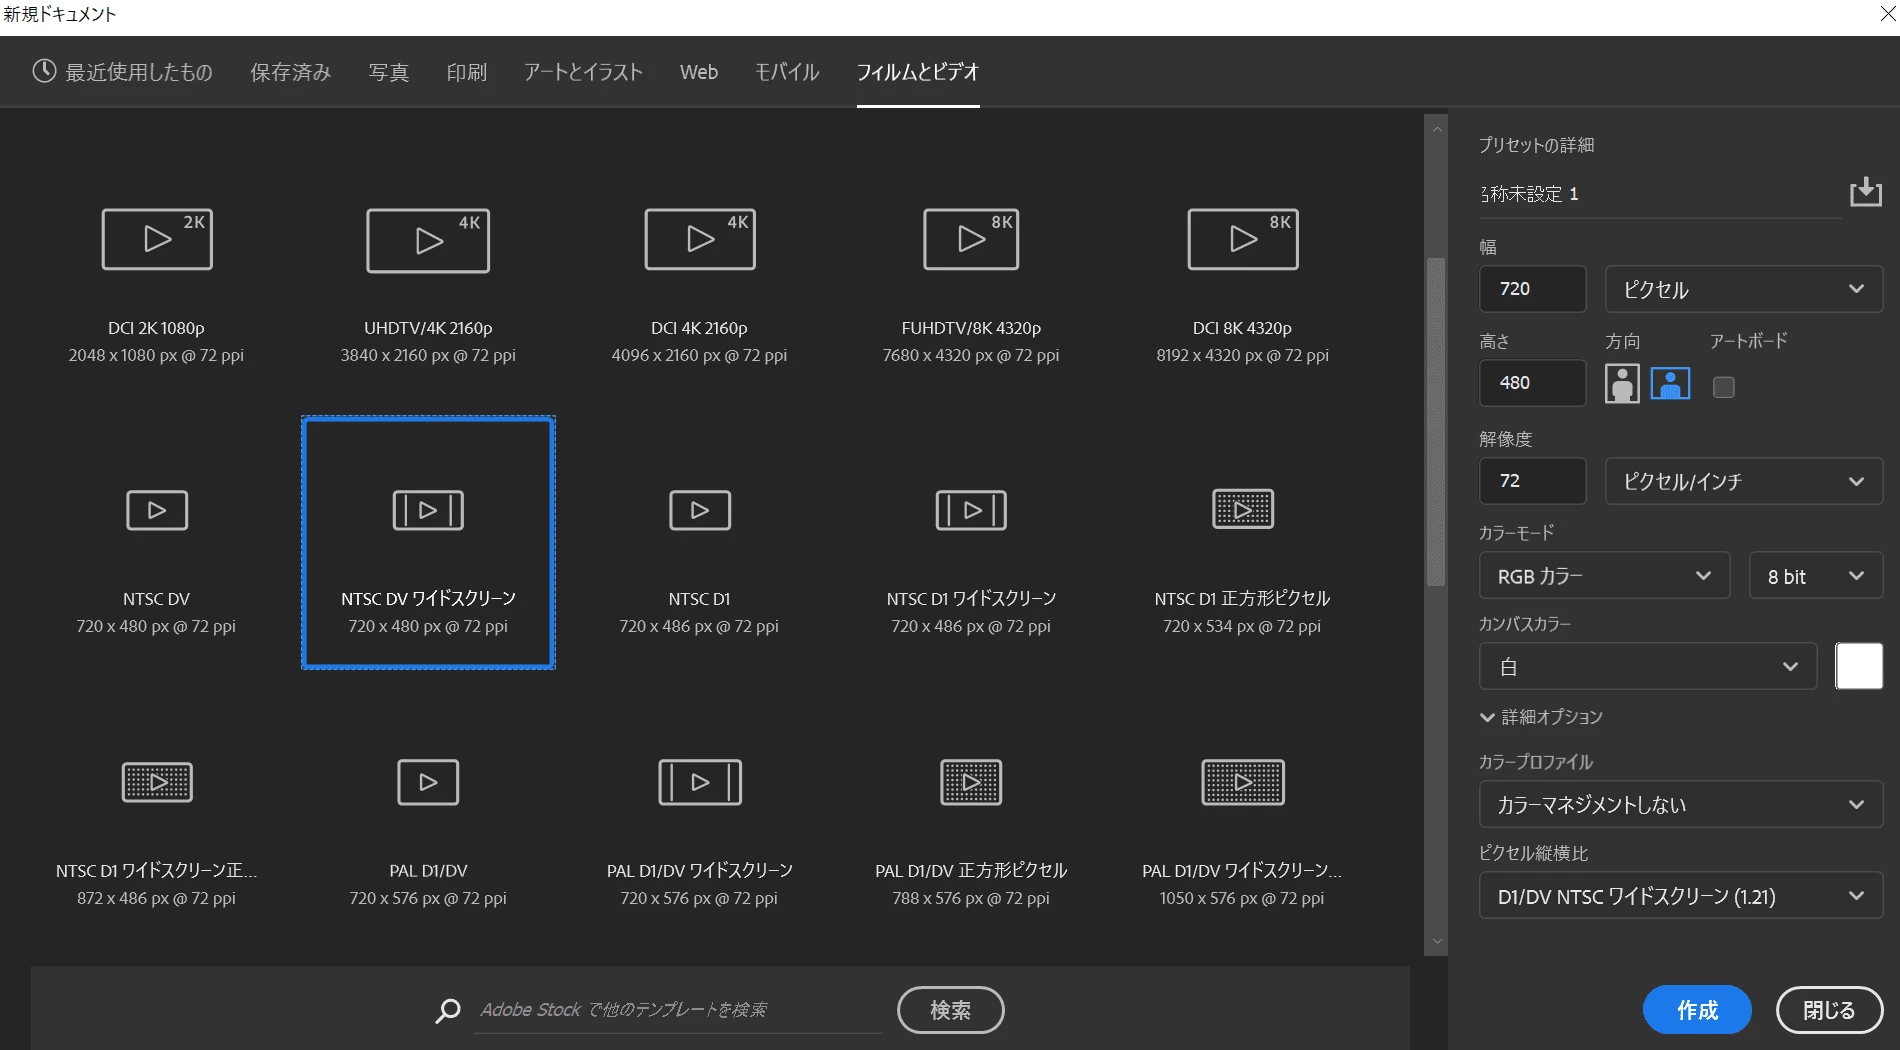Choose the DCI 8K 4320p preset icon

(x=1243, y=239)
